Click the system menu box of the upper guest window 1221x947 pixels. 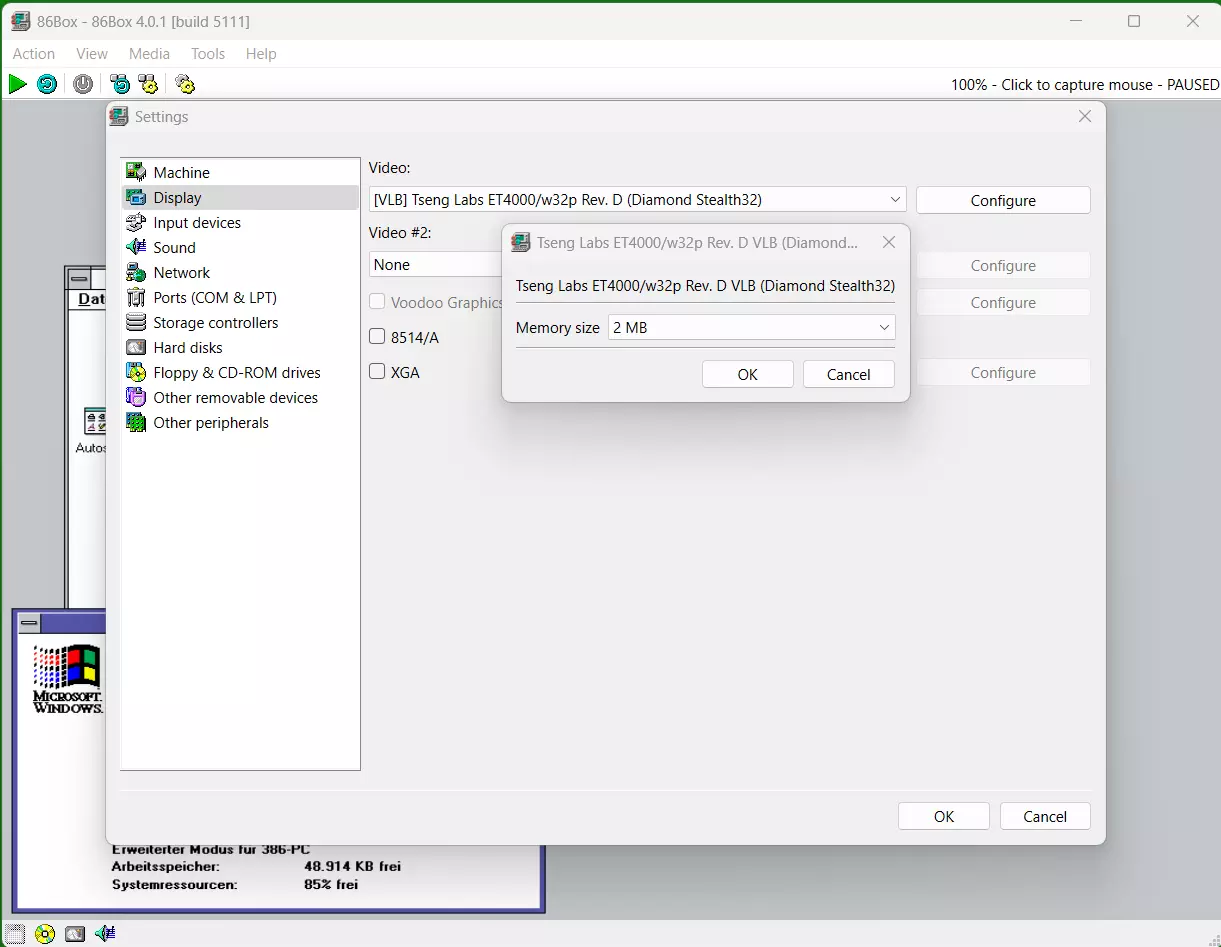[79, 278]
